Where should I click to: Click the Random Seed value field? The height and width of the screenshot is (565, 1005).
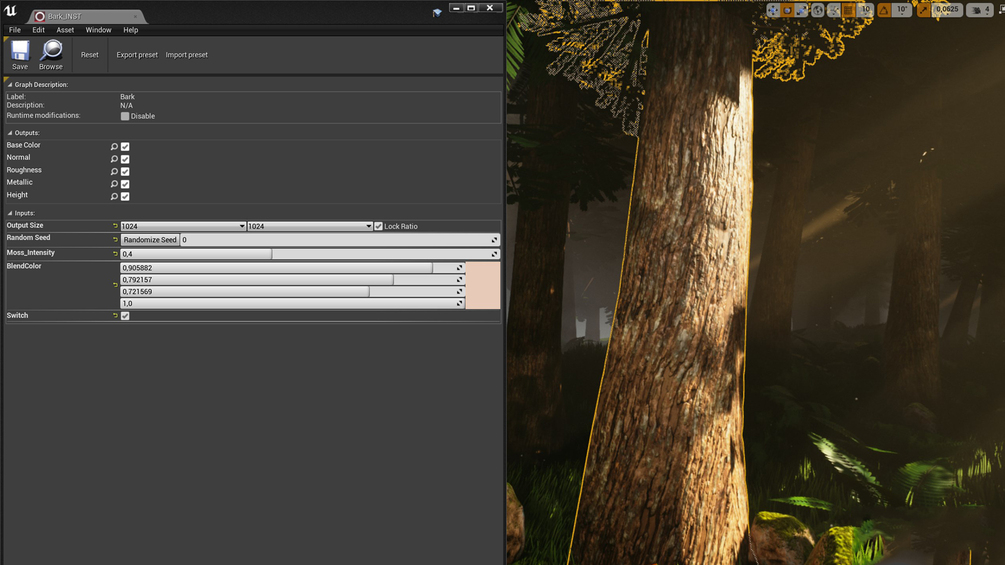pyautogui.click(x=340, y=240)
